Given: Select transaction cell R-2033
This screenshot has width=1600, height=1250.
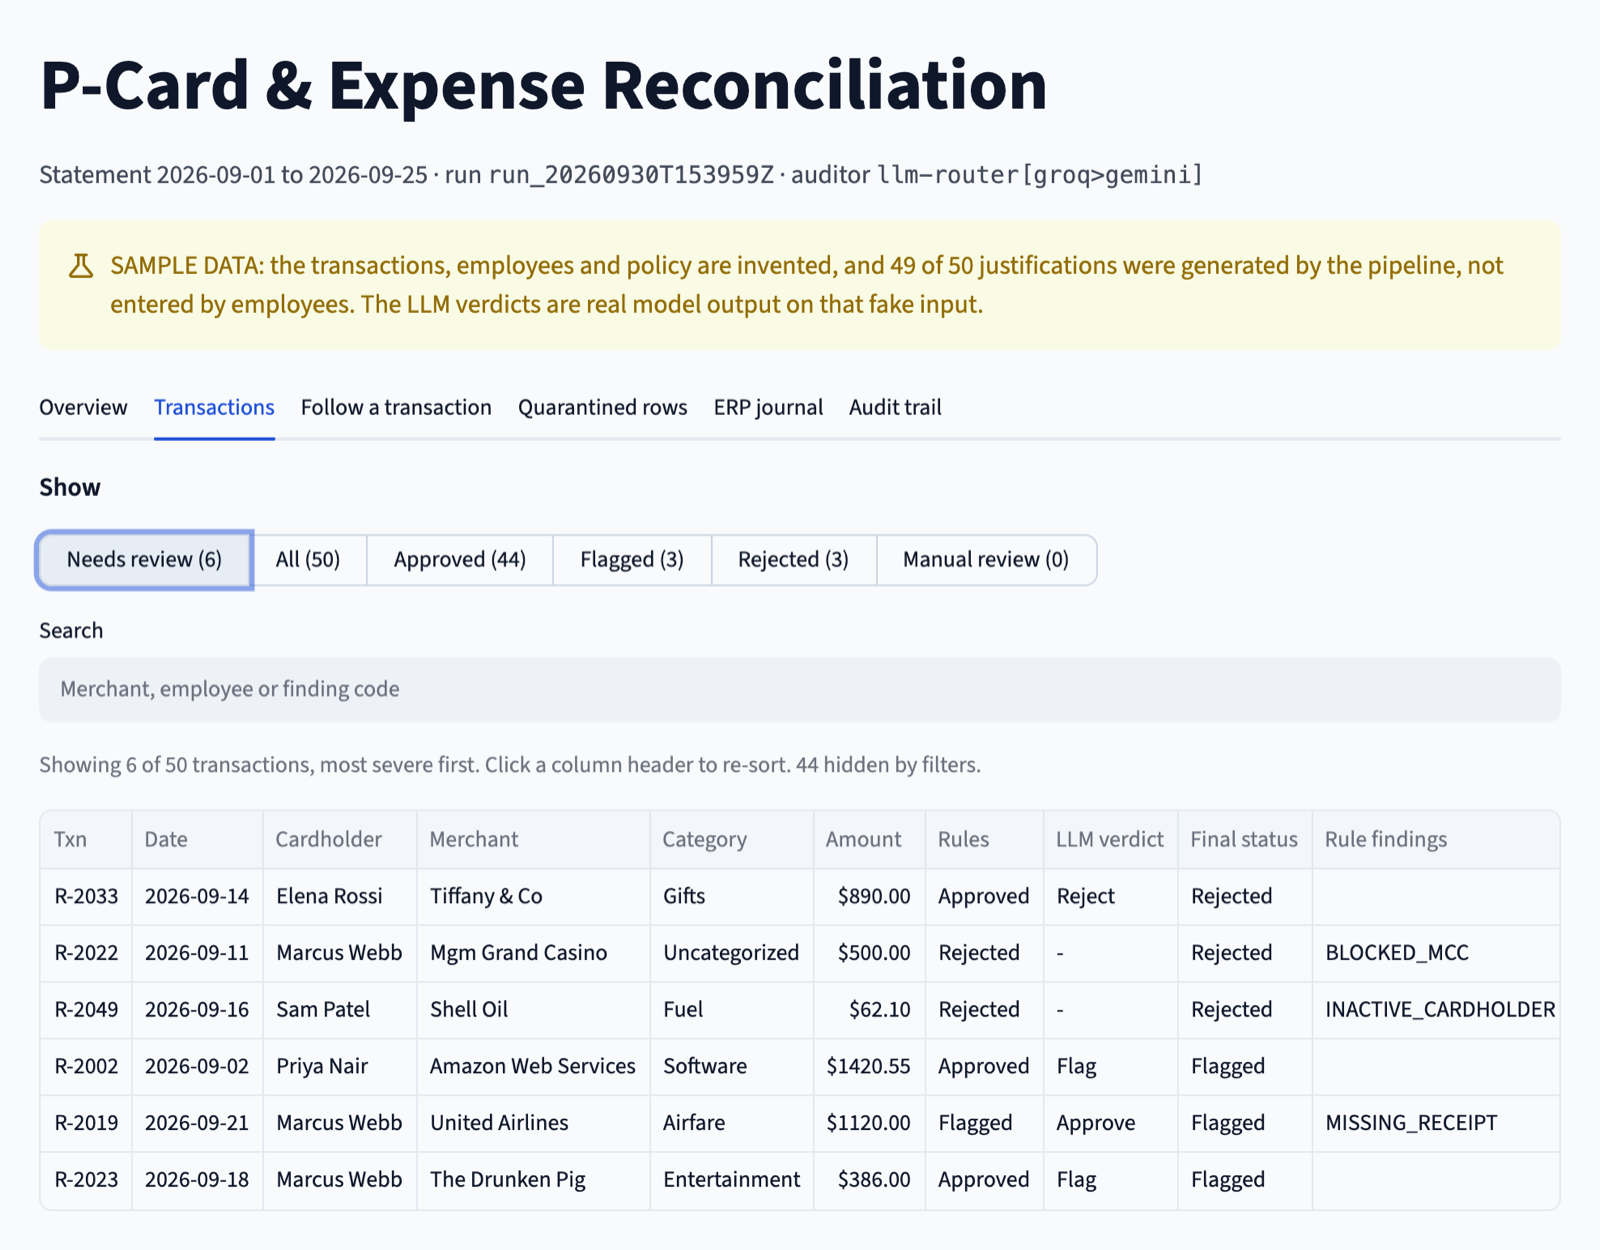Looking at the screenshot, I should tap(86, 896).
